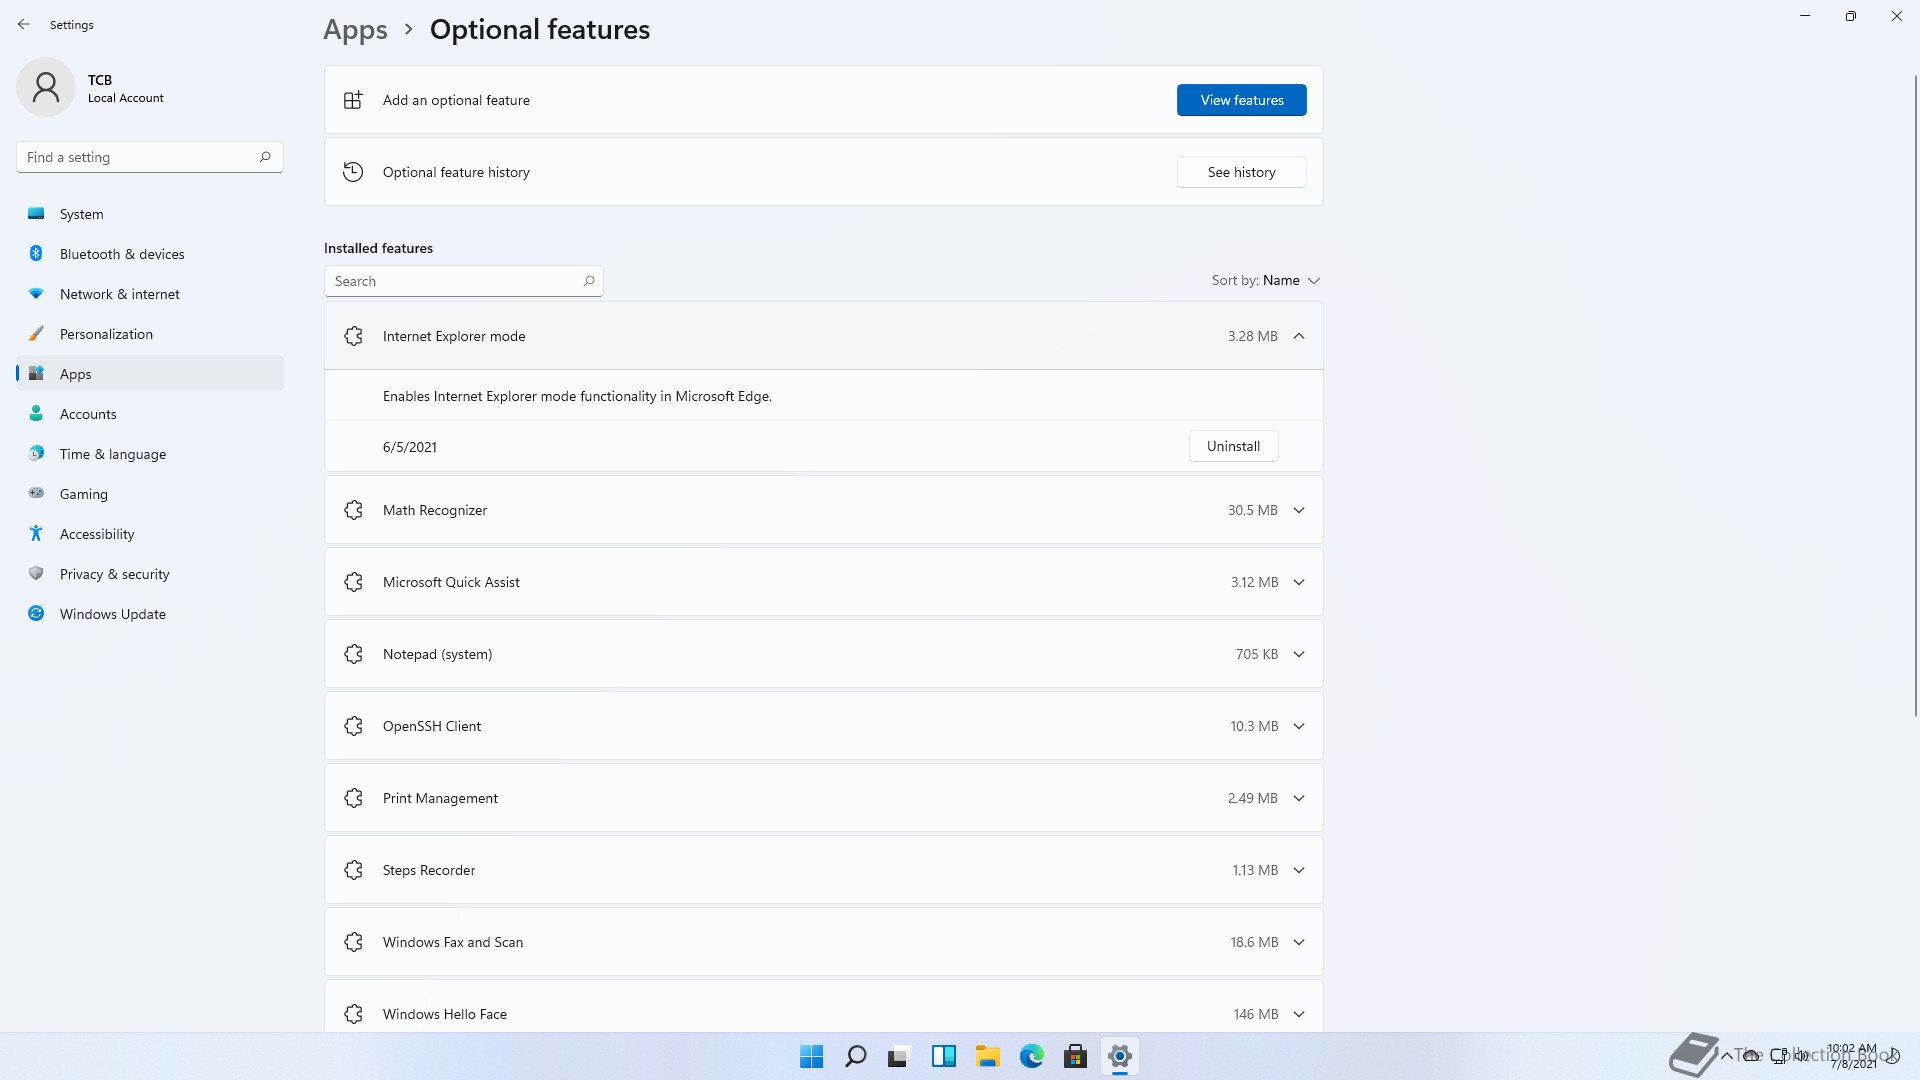Image resolution: width=1920 pixels, height=1080 pixels.
Task: Expand the Math Recognizer chevron
Action: click(1299, 510)
